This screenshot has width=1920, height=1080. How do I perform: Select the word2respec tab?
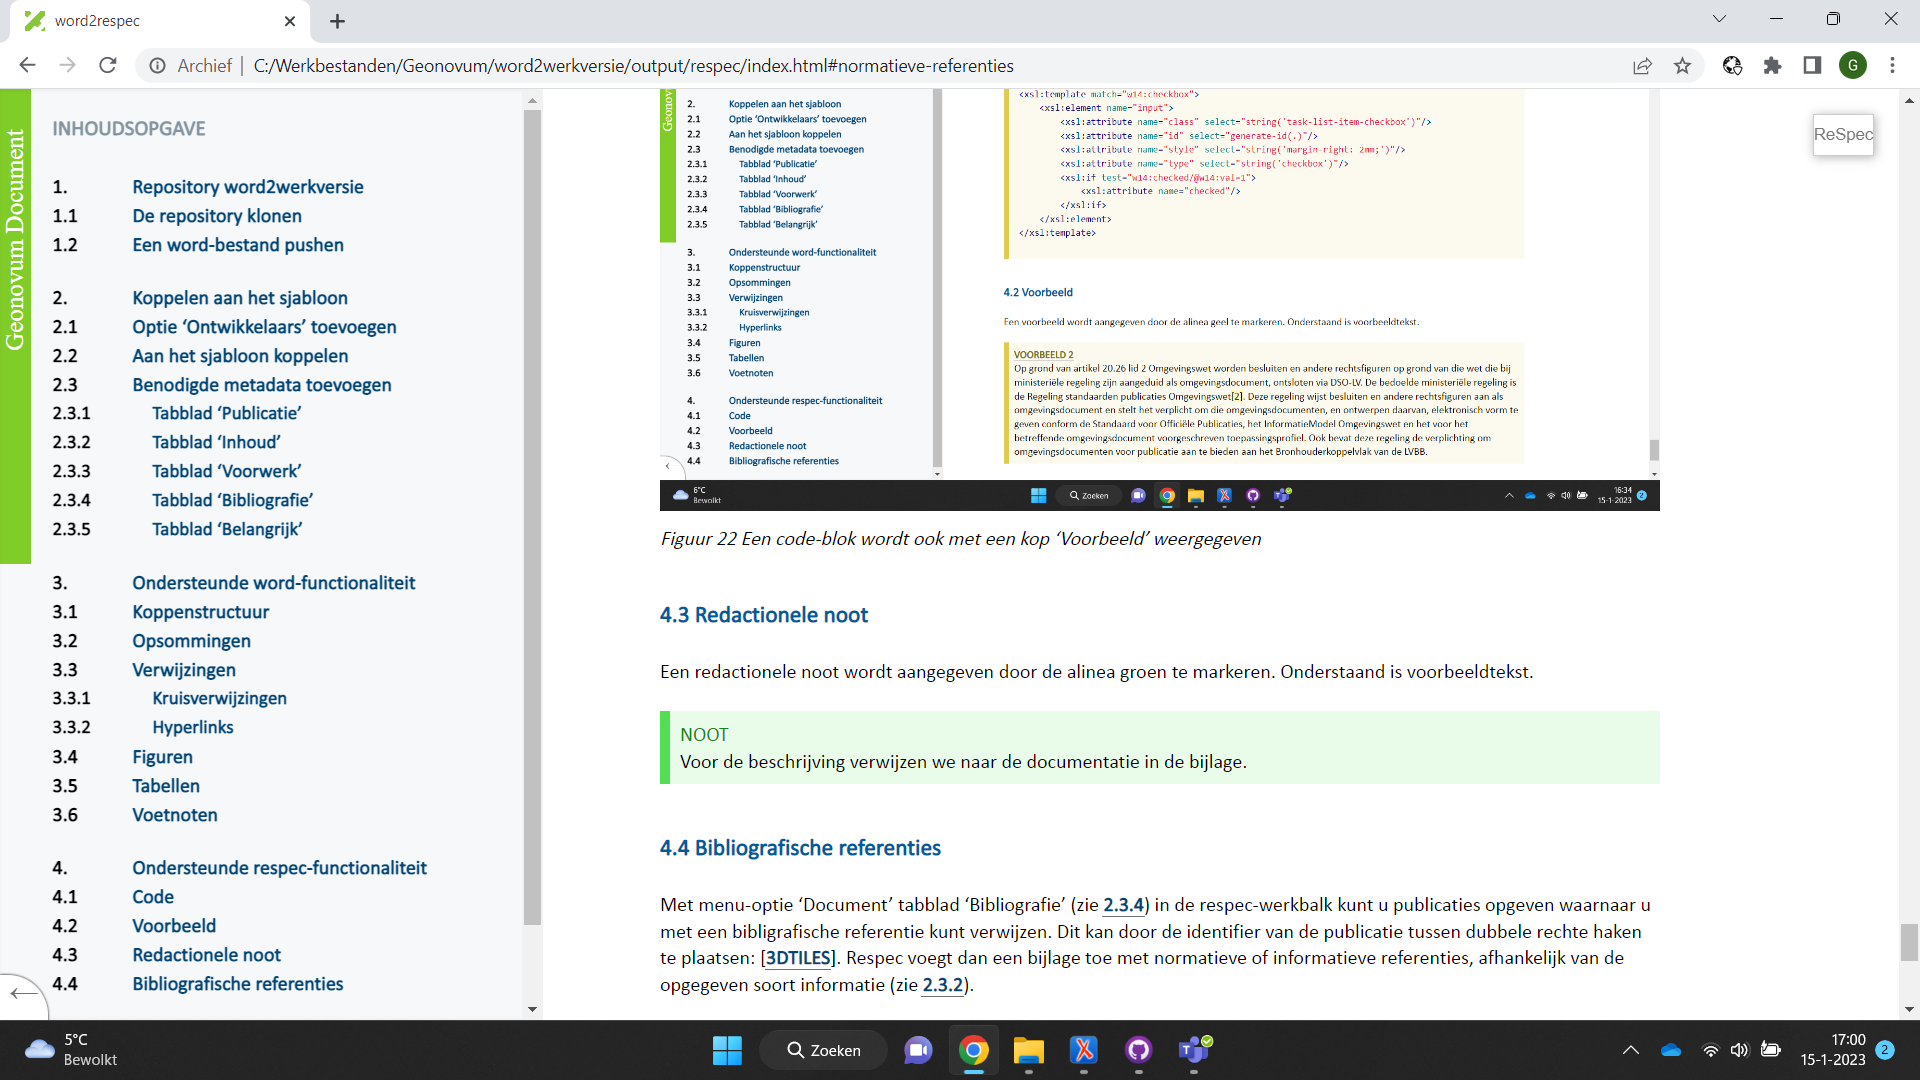(x=160, y=21)
